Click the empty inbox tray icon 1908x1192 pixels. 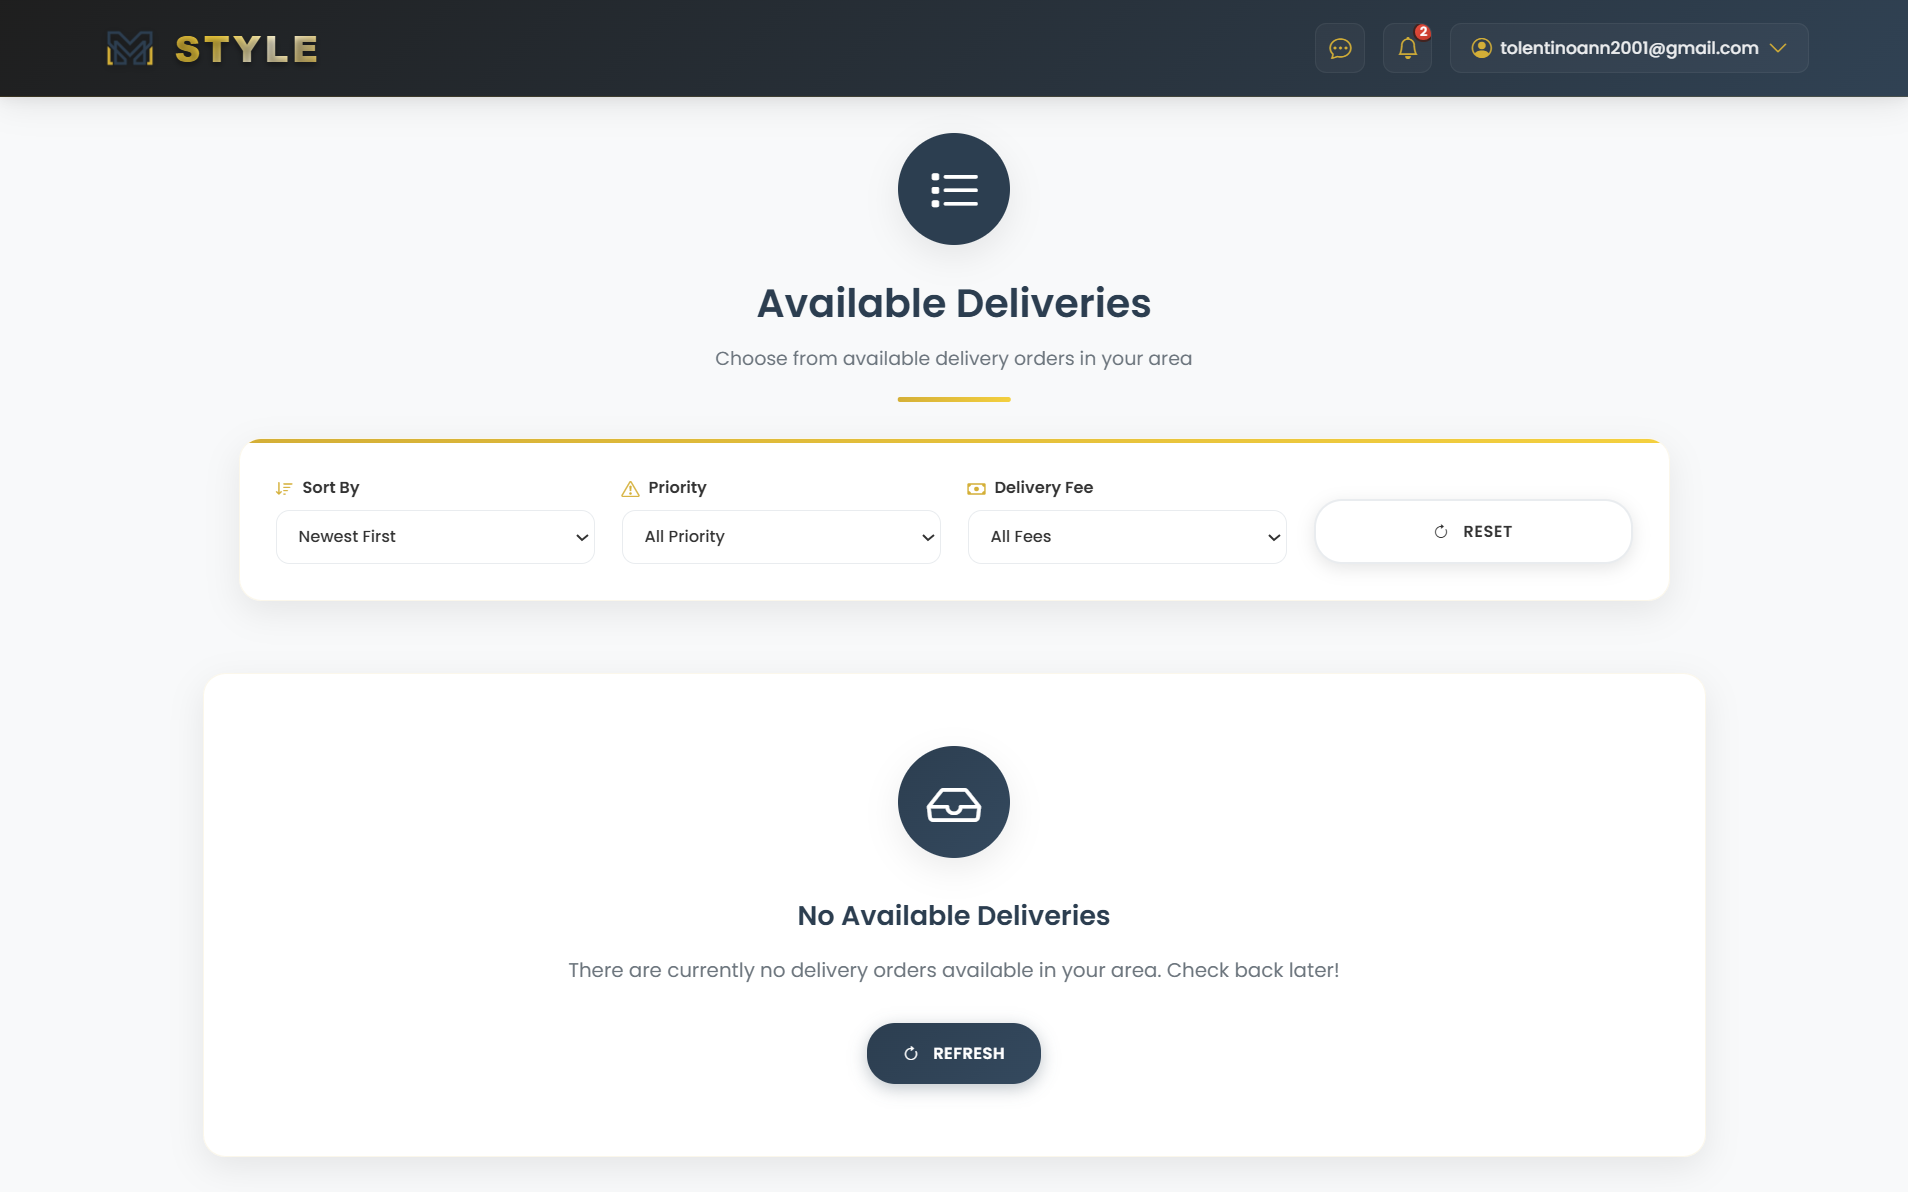pos(953,802)
